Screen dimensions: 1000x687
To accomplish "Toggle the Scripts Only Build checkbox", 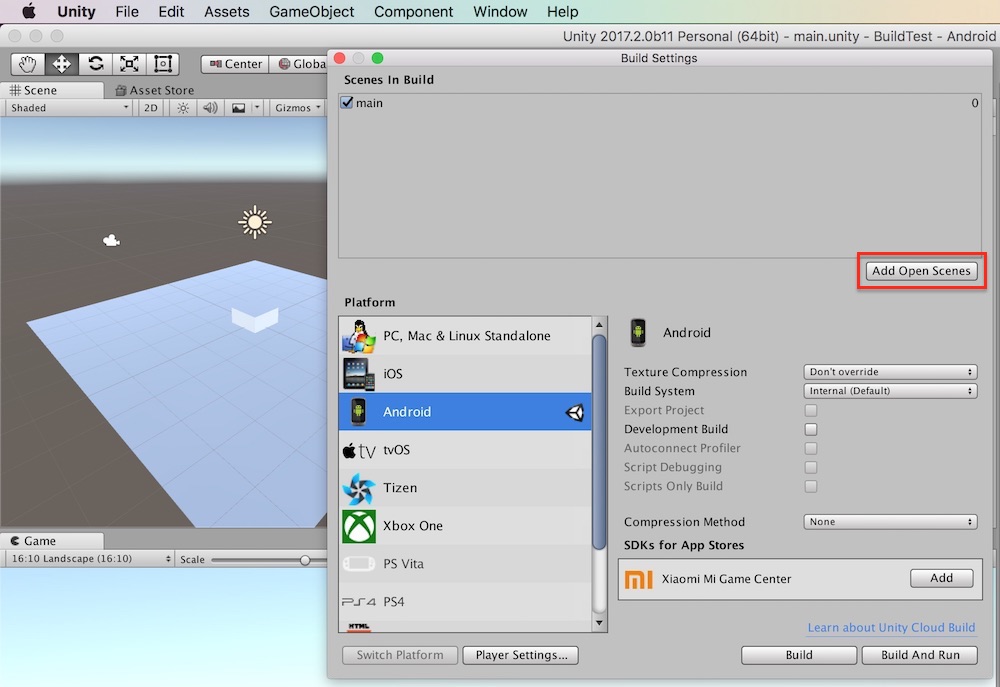I will pyautogui.click(x=811, y=486).
